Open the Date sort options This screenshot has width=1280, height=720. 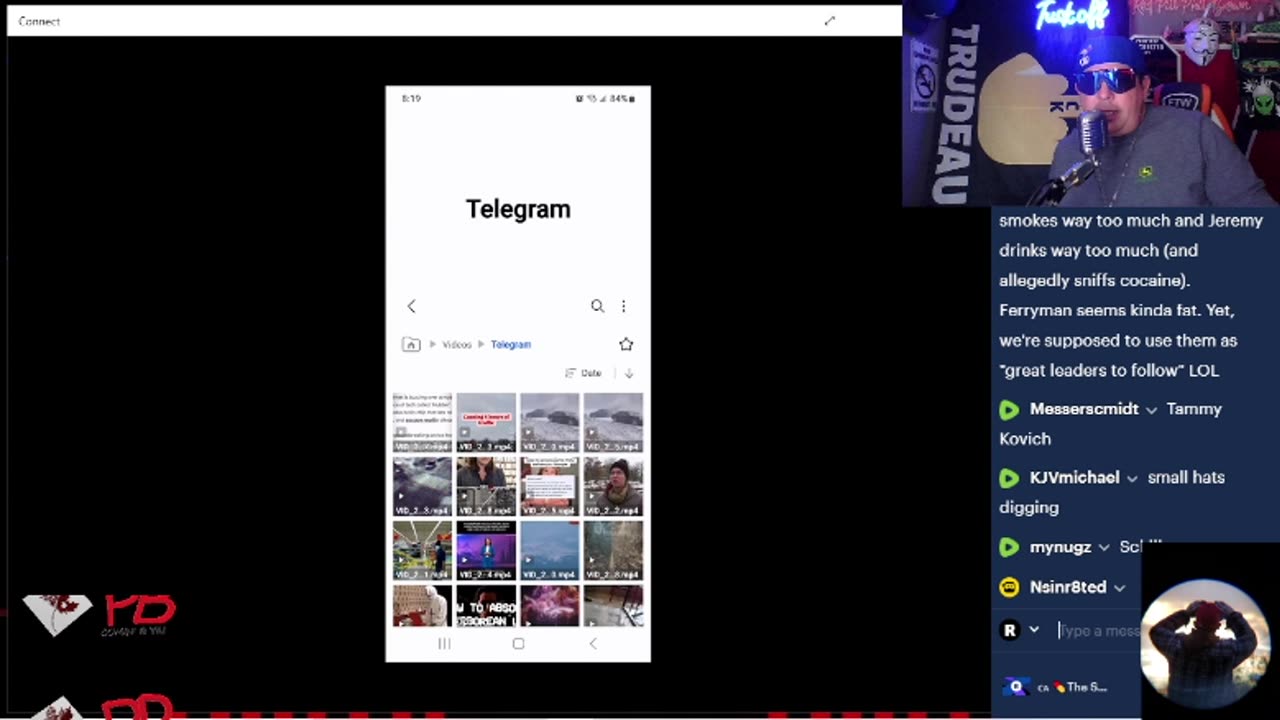coord(583,373)
